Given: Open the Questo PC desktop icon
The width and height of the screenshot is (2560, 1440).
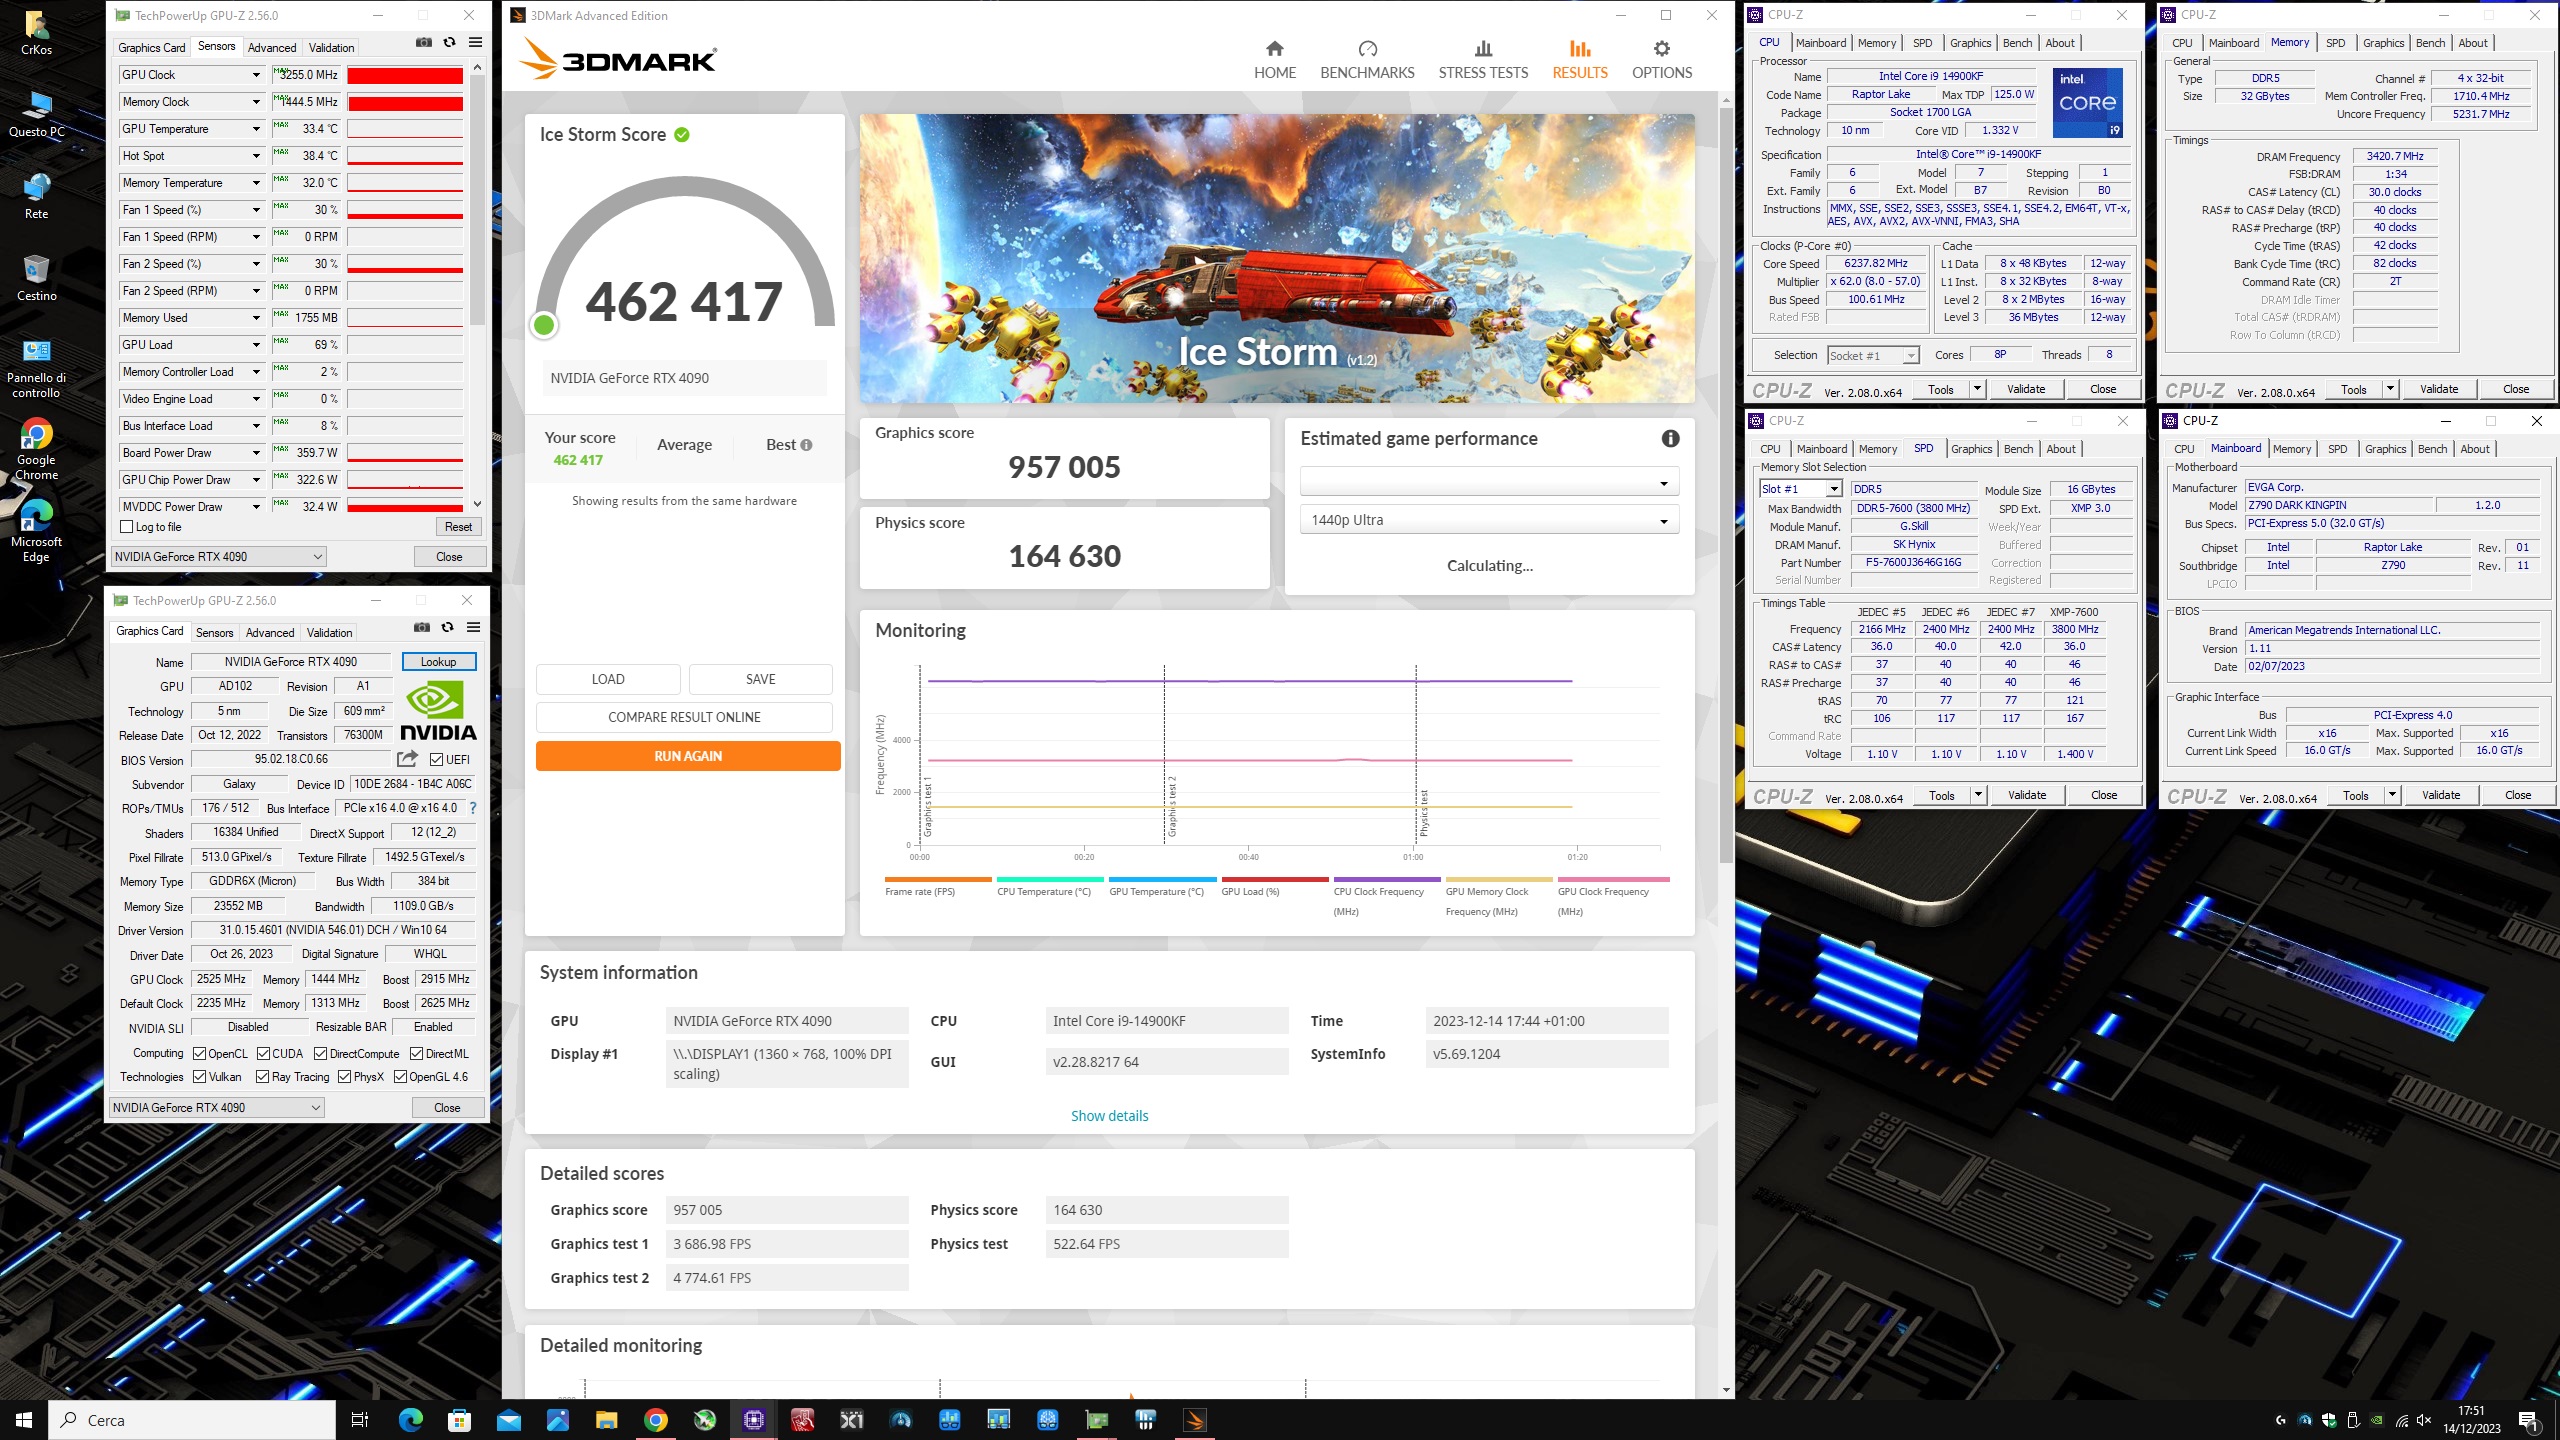Looking at the screenshot, I should click(x=36, y=113).
